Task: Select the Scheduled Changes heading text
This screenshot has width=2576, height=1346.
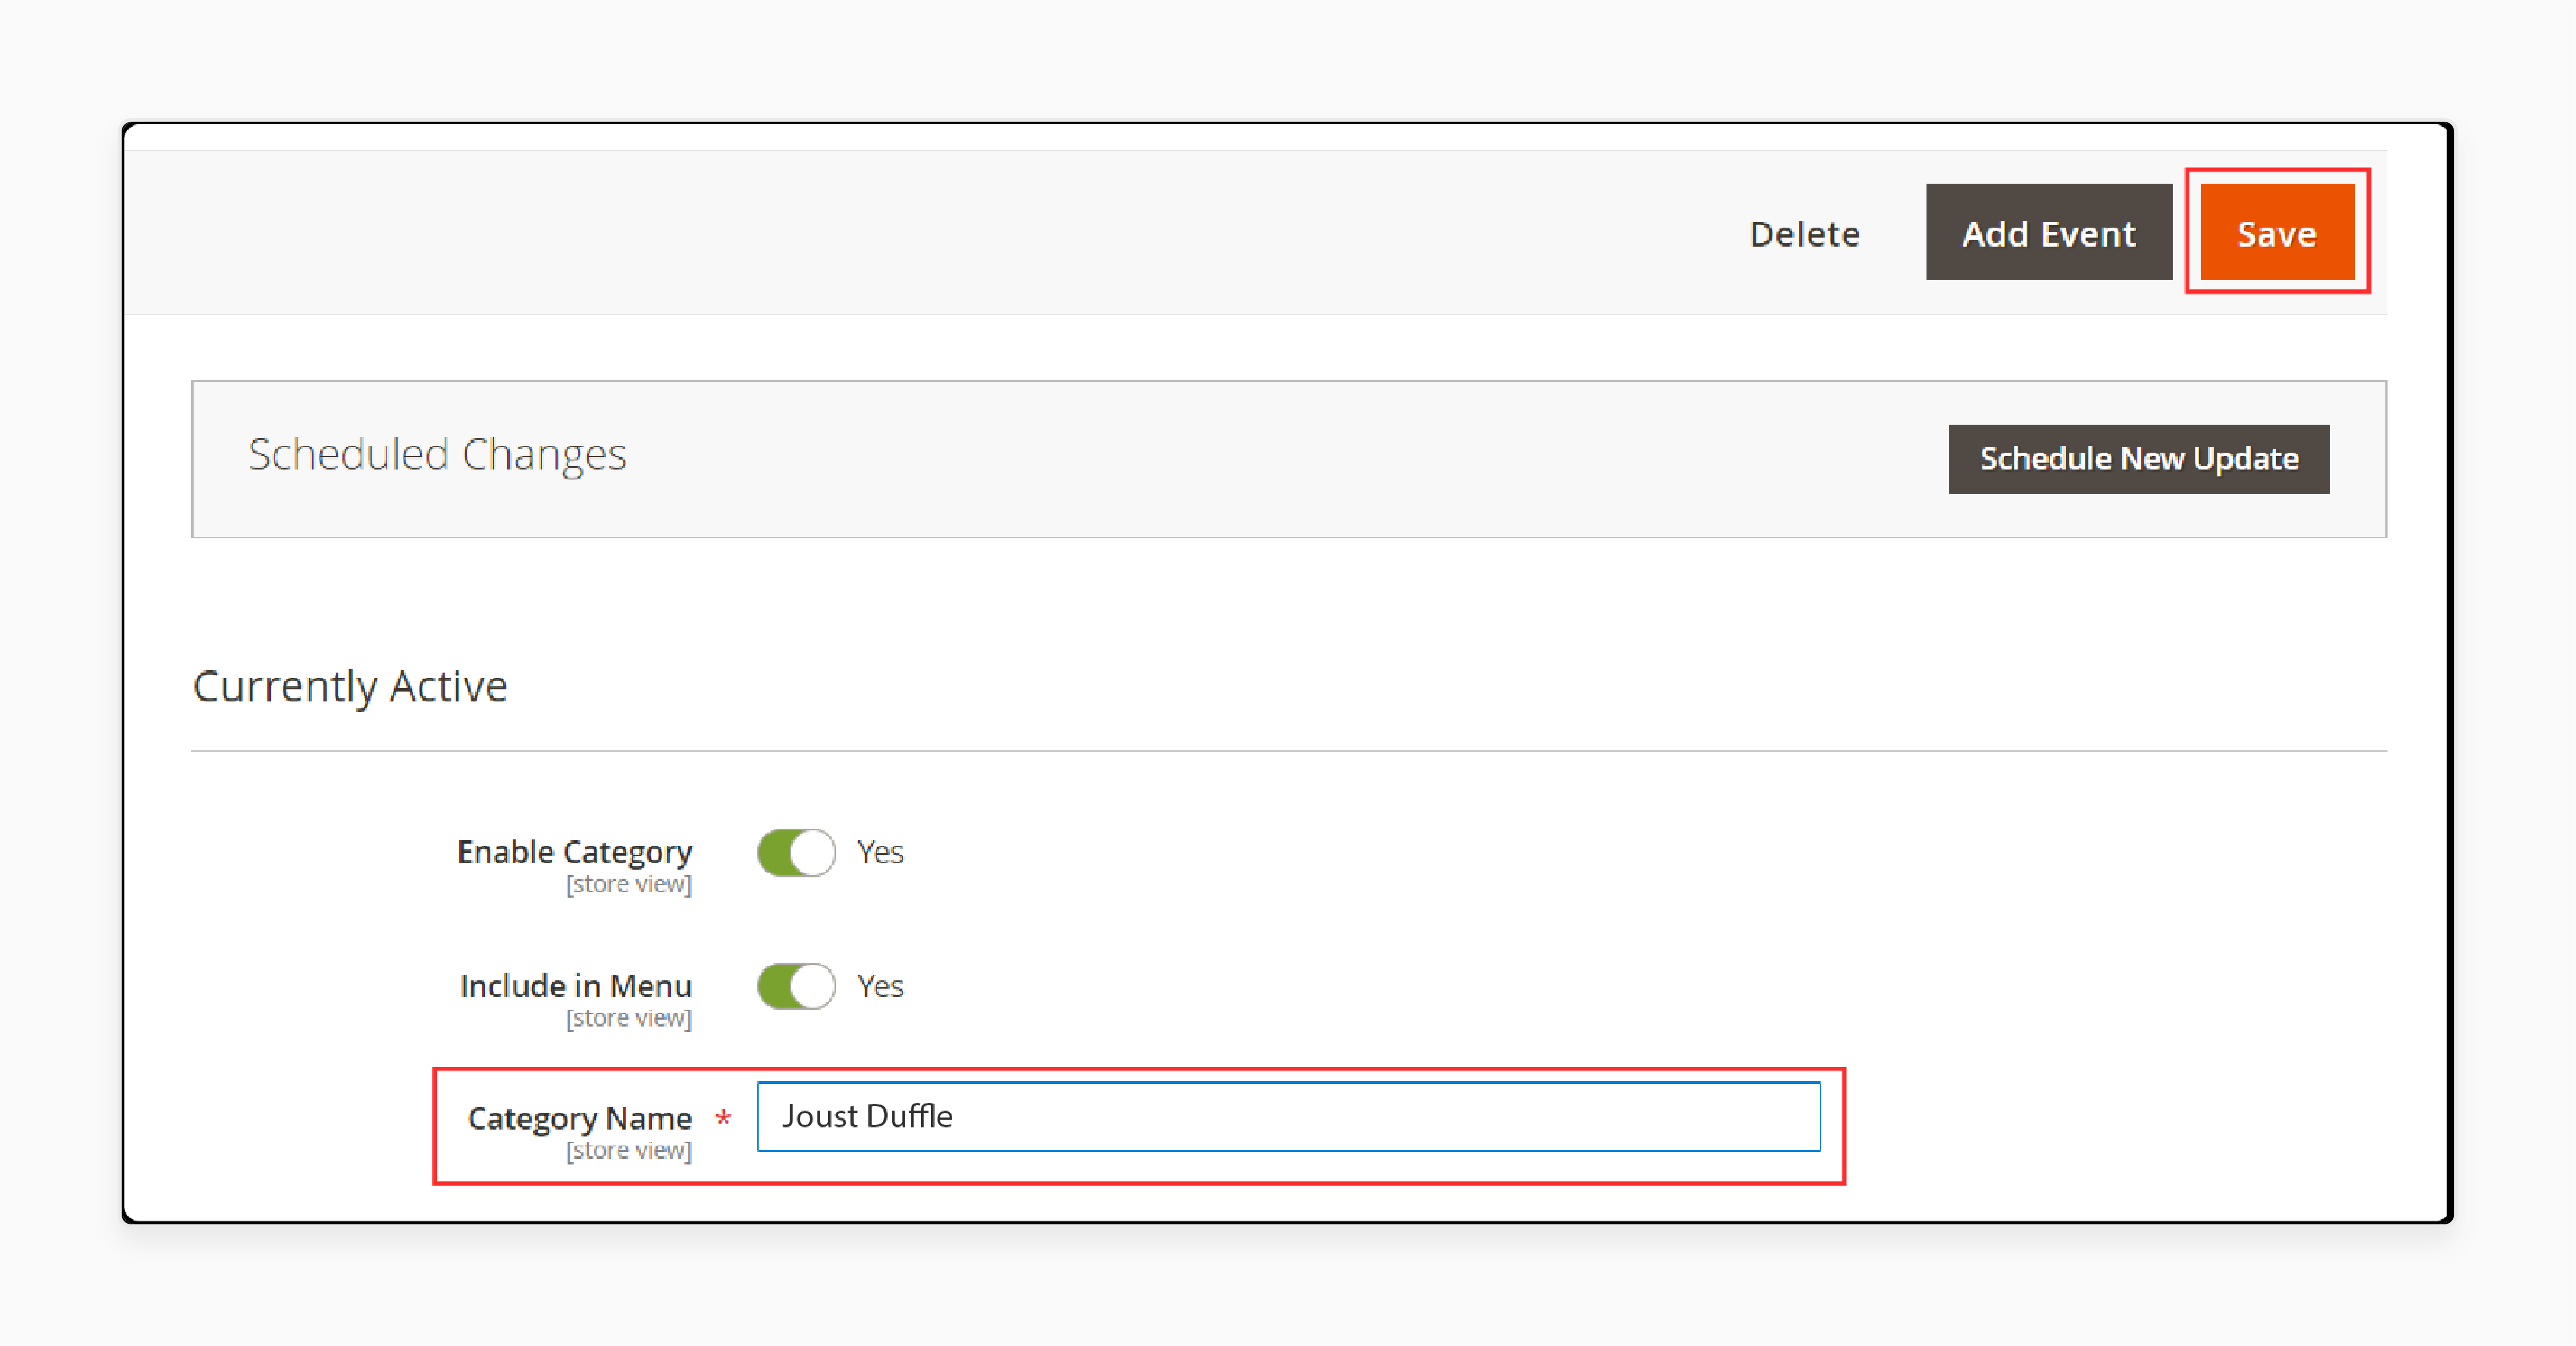Action: pos(437,455)
